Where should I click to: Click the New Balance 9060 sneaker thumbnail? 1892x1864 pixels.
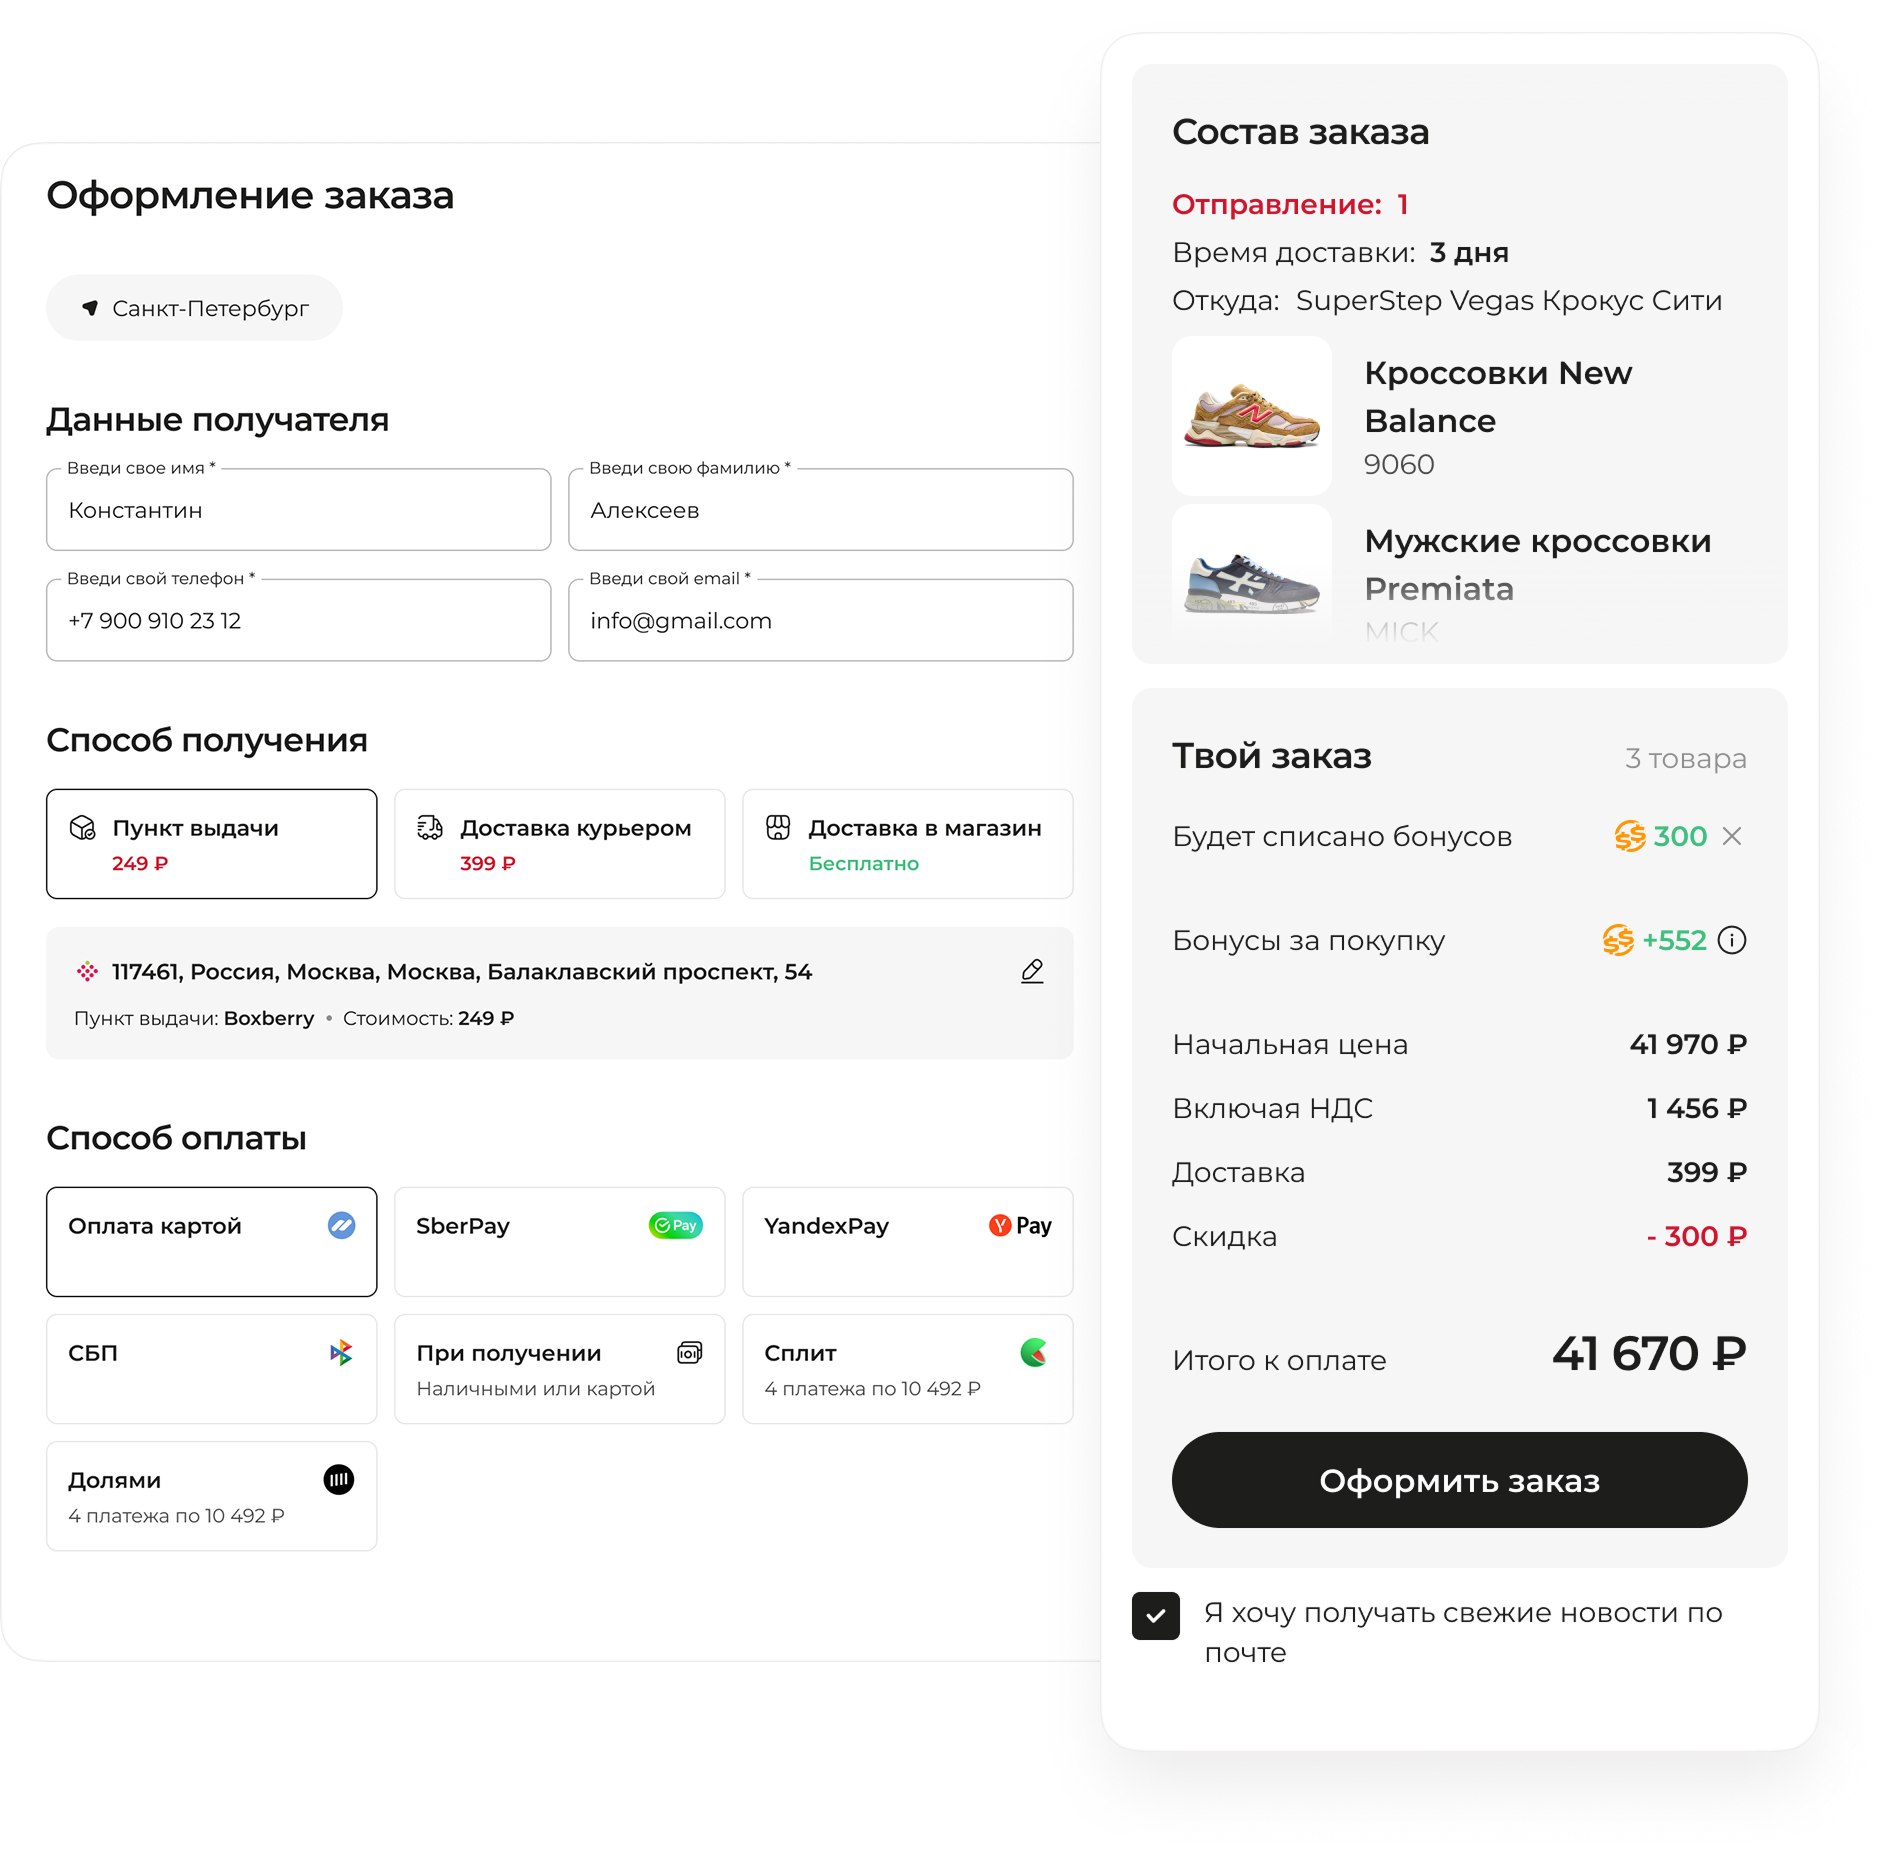click(1251, 416)
